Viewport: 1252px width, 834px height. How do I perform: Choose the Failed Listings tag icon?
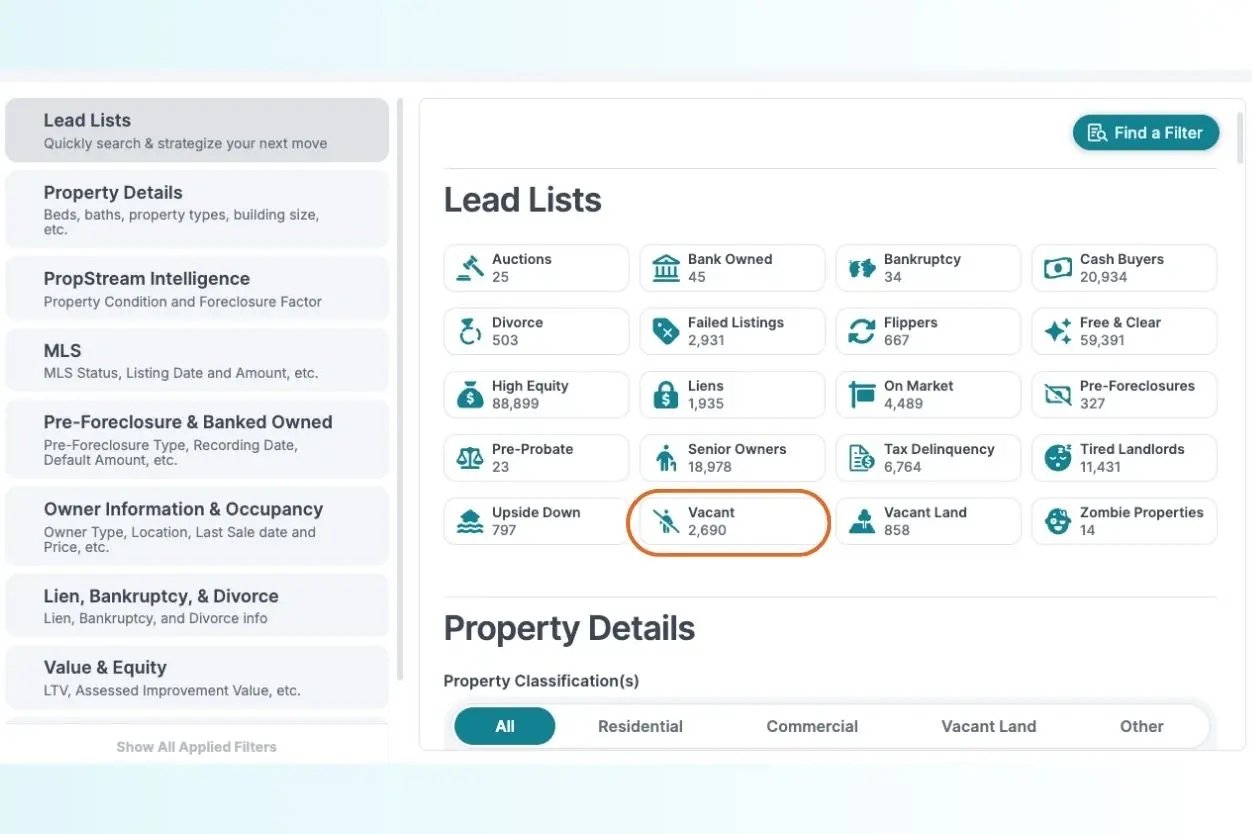coord(665,331)
